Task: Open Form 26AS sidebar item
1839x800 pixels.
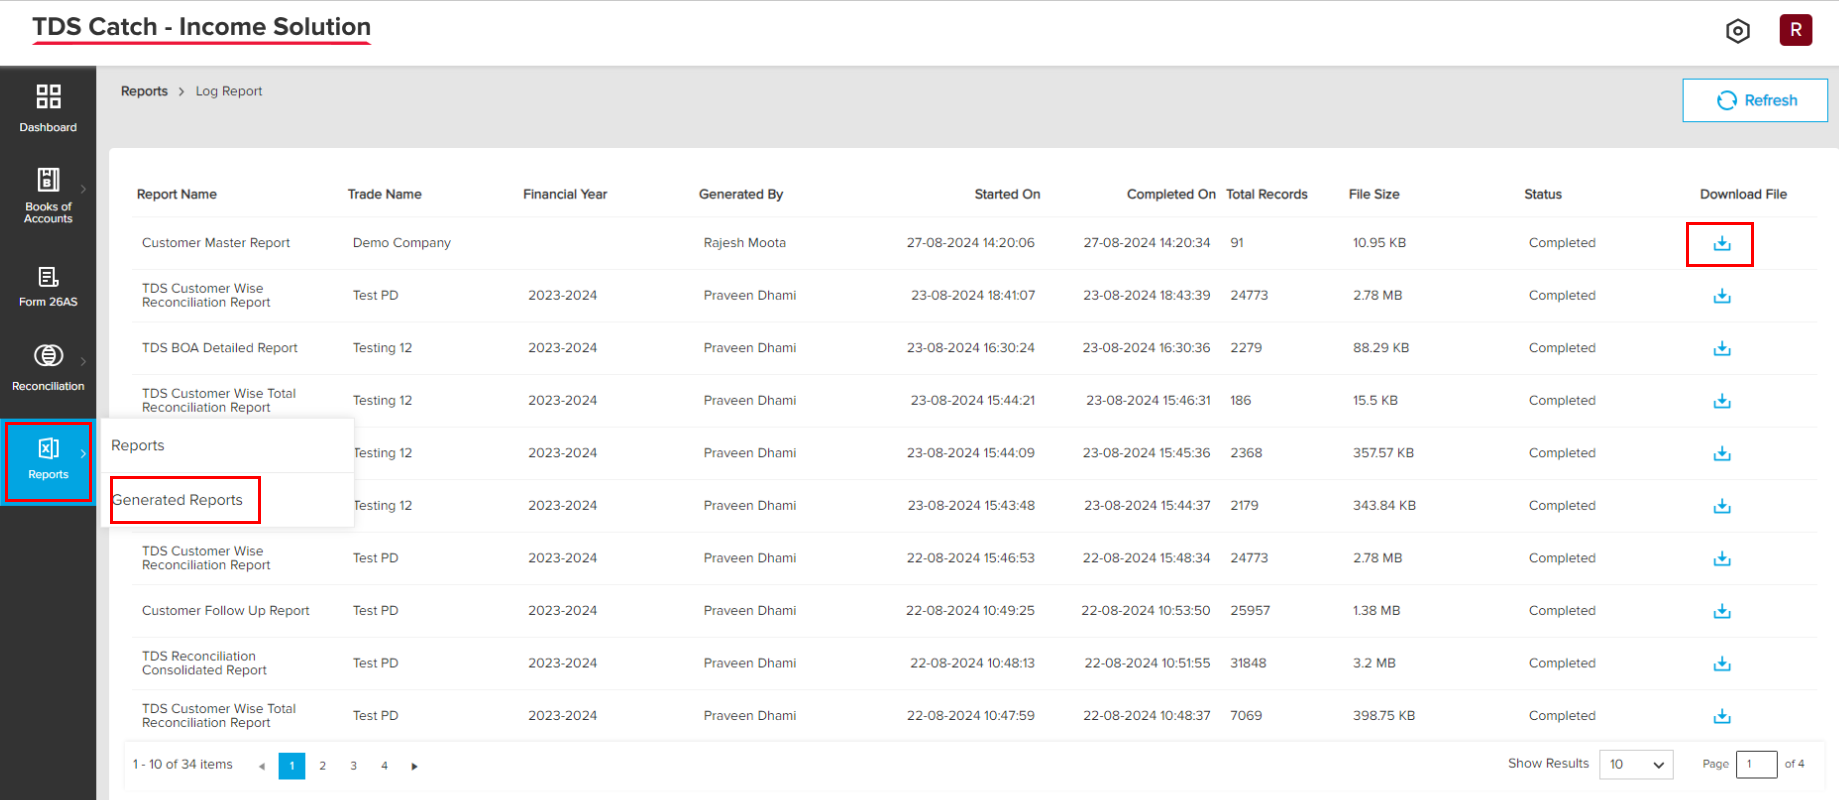Action: [48, 286]
